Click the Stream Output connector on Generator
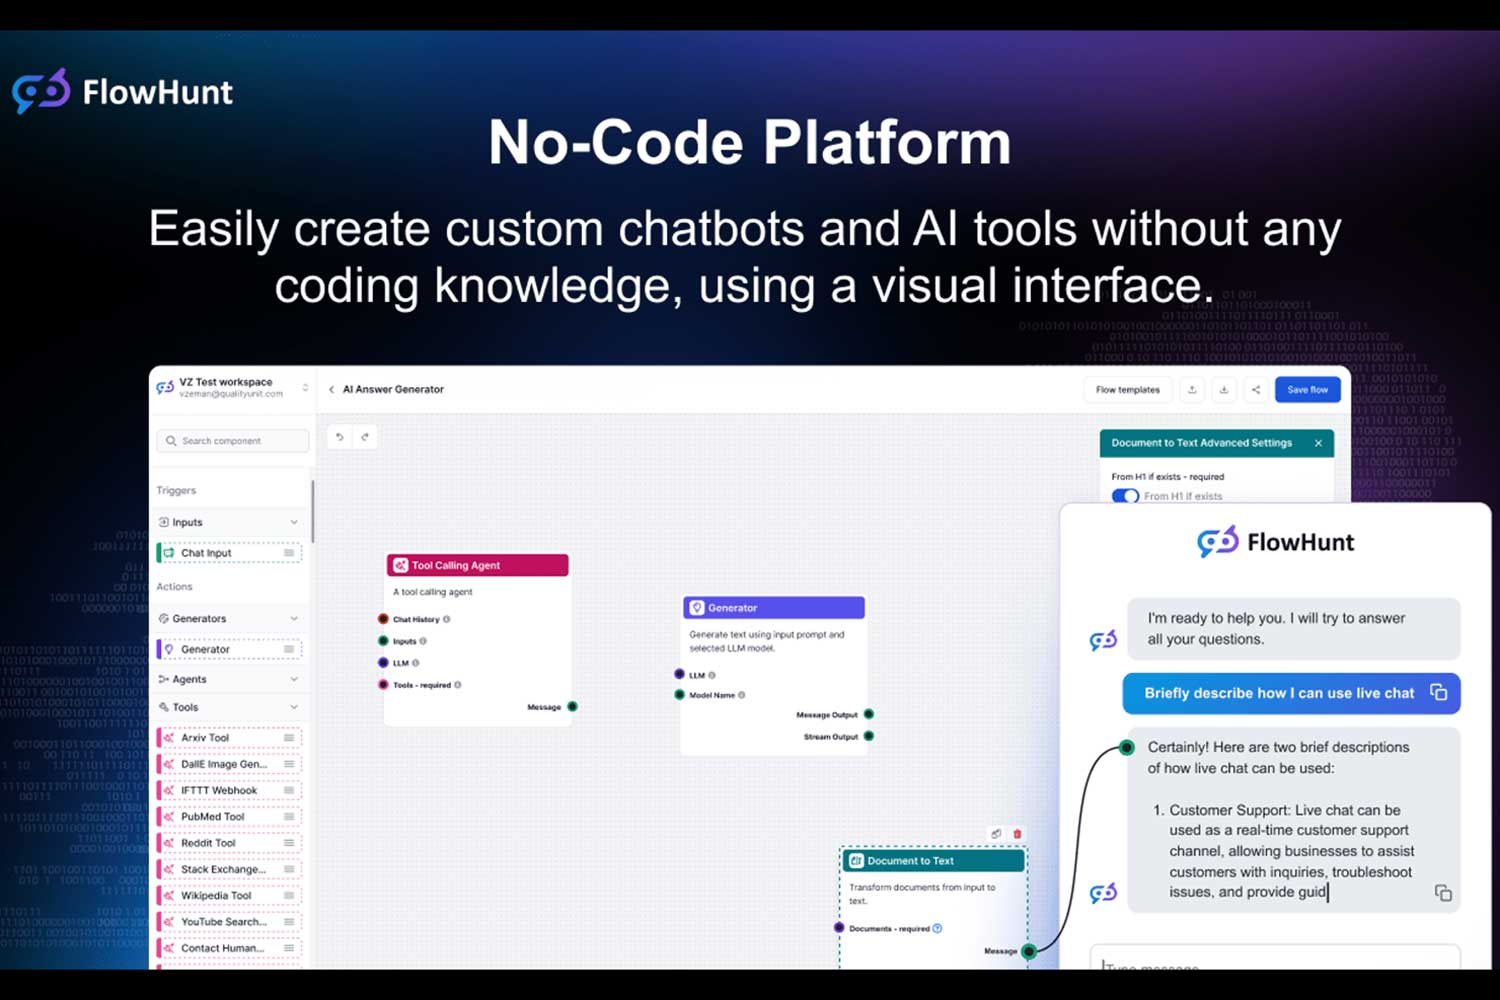Viewport: 1500px width, 1000px height. click(869, 736)
